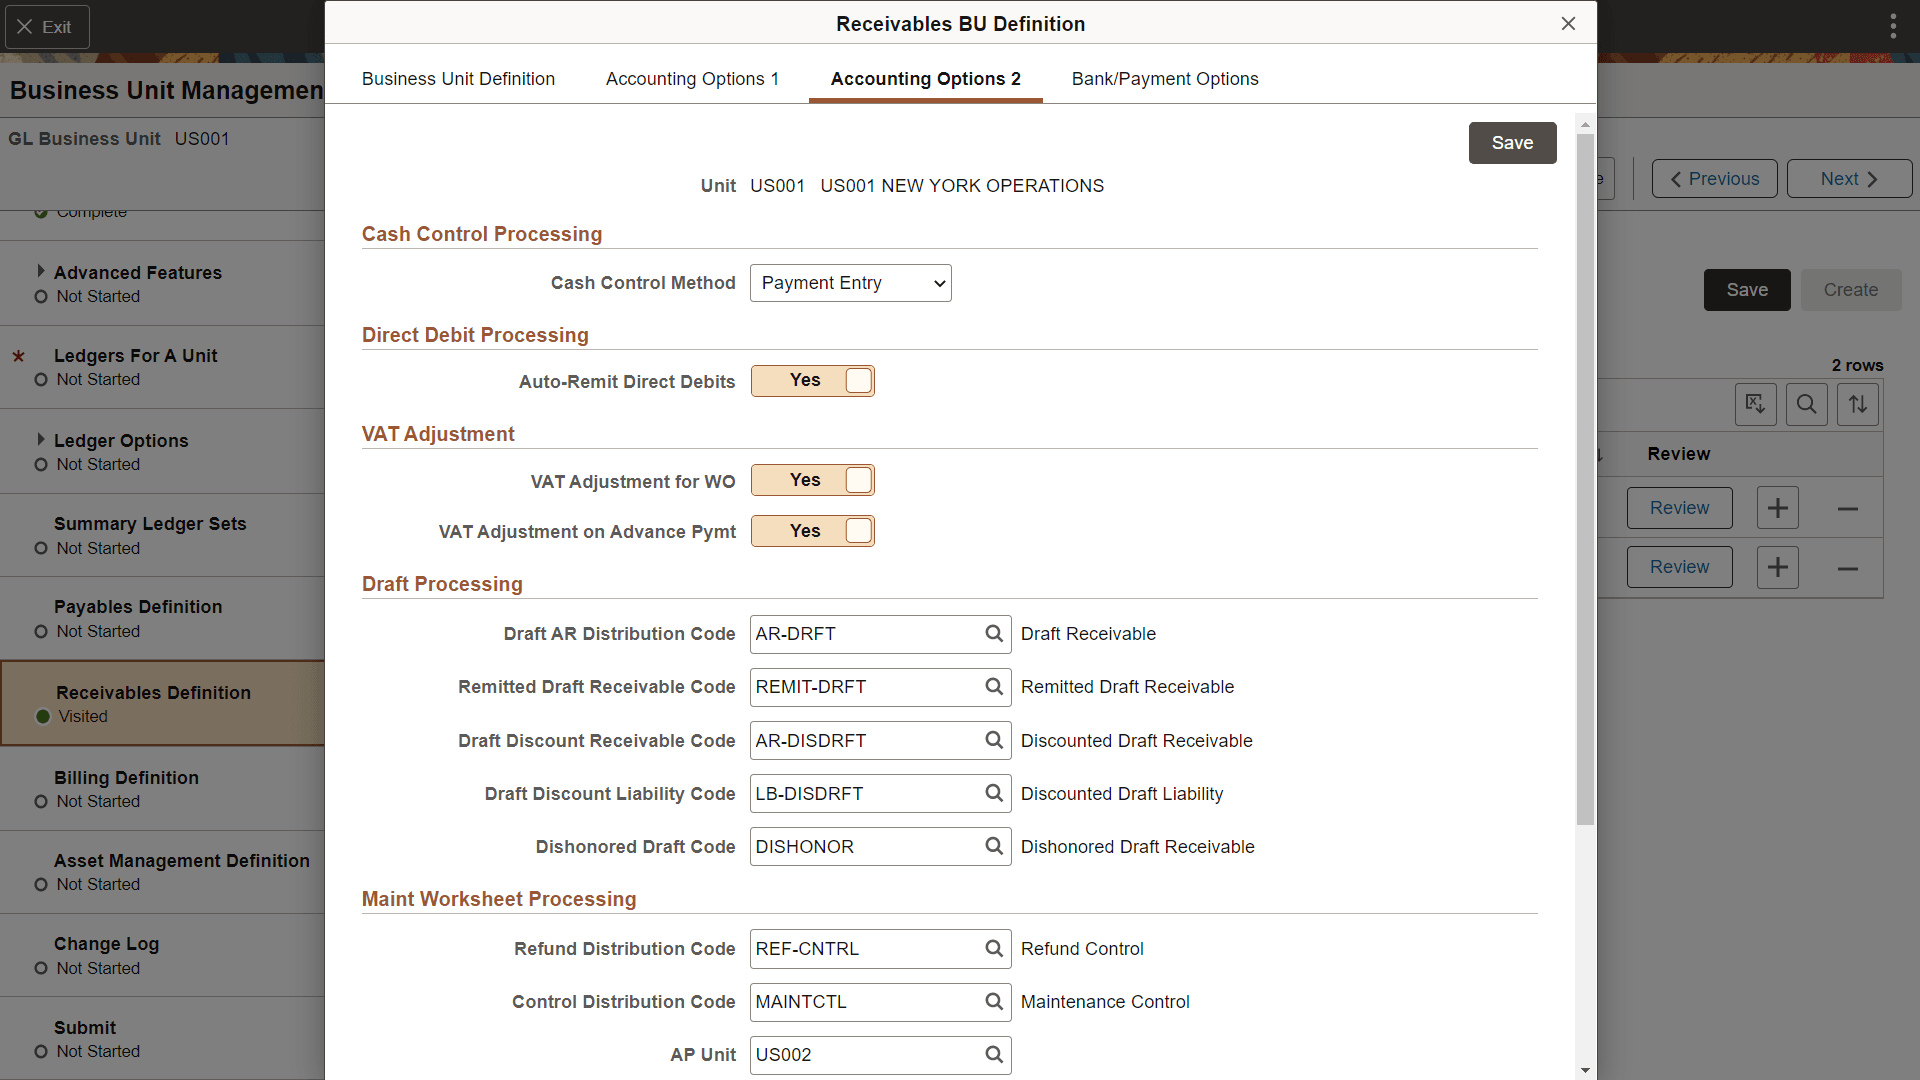
Task: Open the Cash Control Method dropdown
Action: point(850,283)
